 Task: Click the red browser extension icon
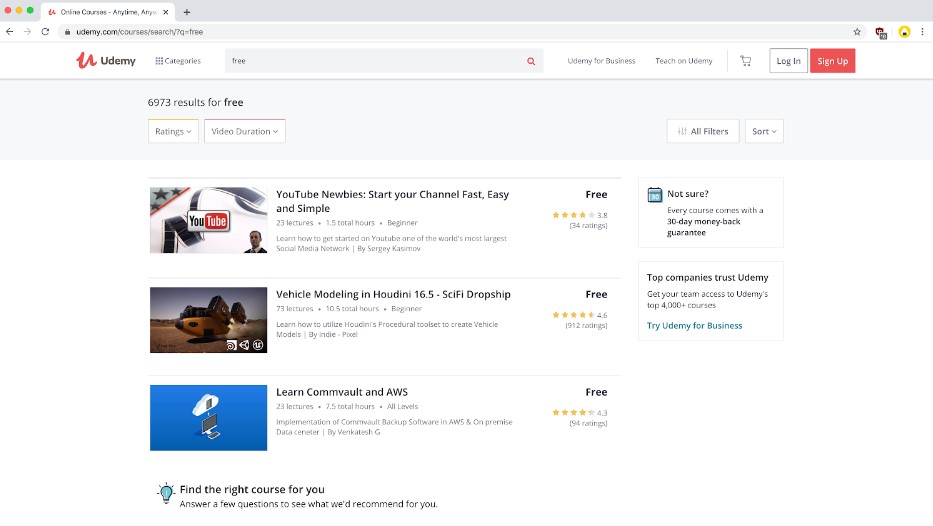(881, 32)
